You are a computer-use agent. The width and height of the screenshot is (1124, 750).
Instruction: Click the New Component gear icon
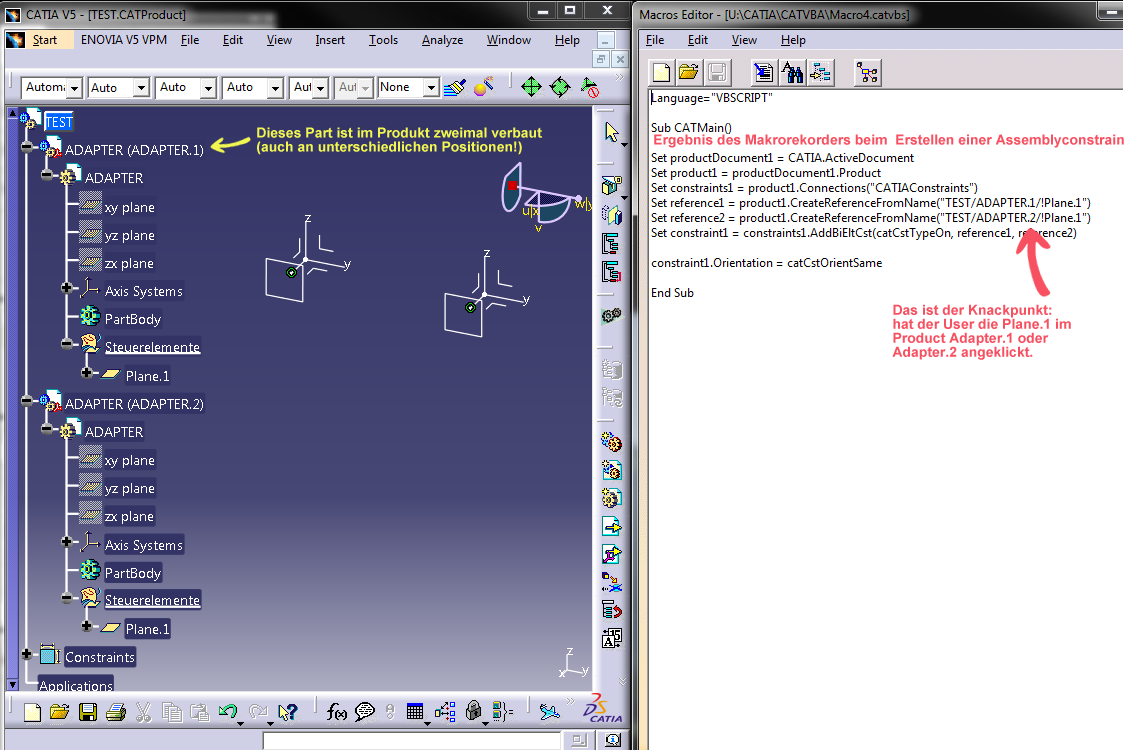(x=611, y=442)
